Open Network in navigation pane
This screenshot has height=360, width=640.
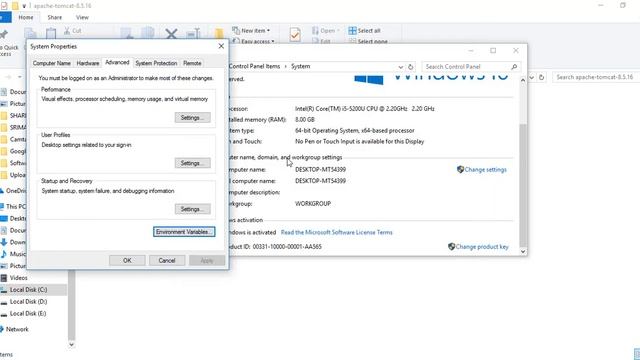coord(17,329)
